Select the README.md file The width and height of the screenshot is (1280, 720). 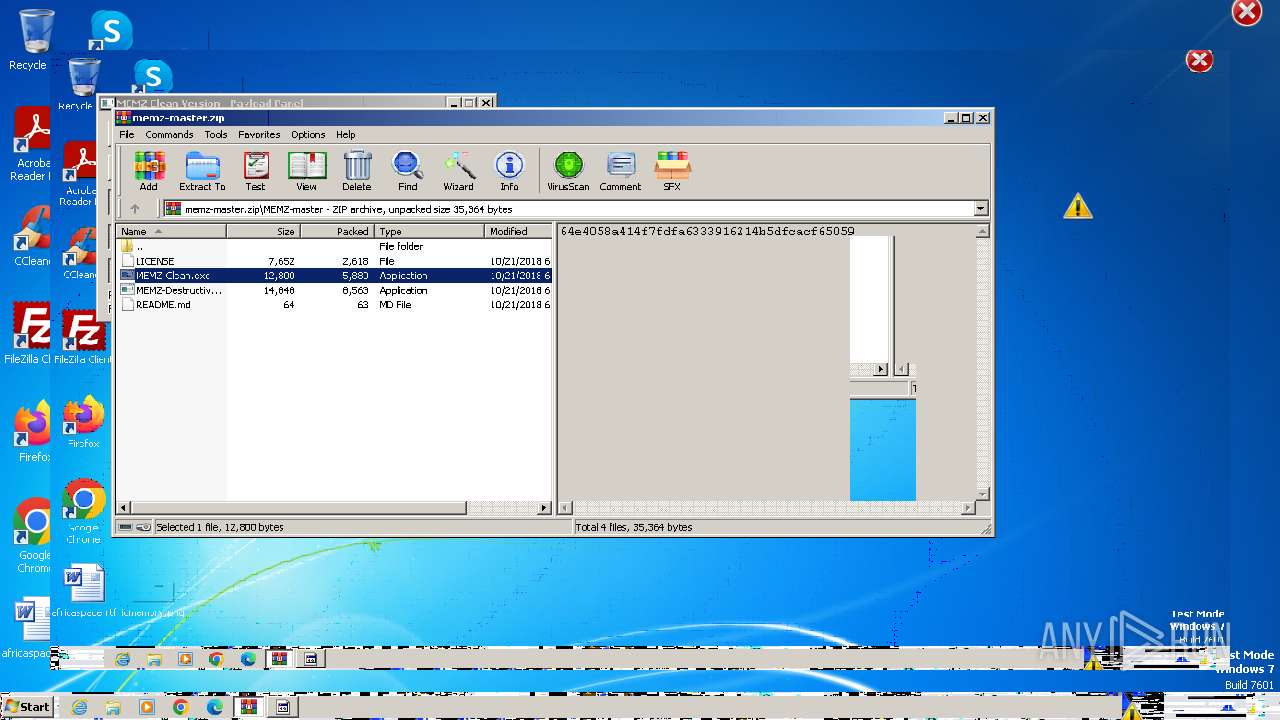pyautogui.click(x=334, y=305)
